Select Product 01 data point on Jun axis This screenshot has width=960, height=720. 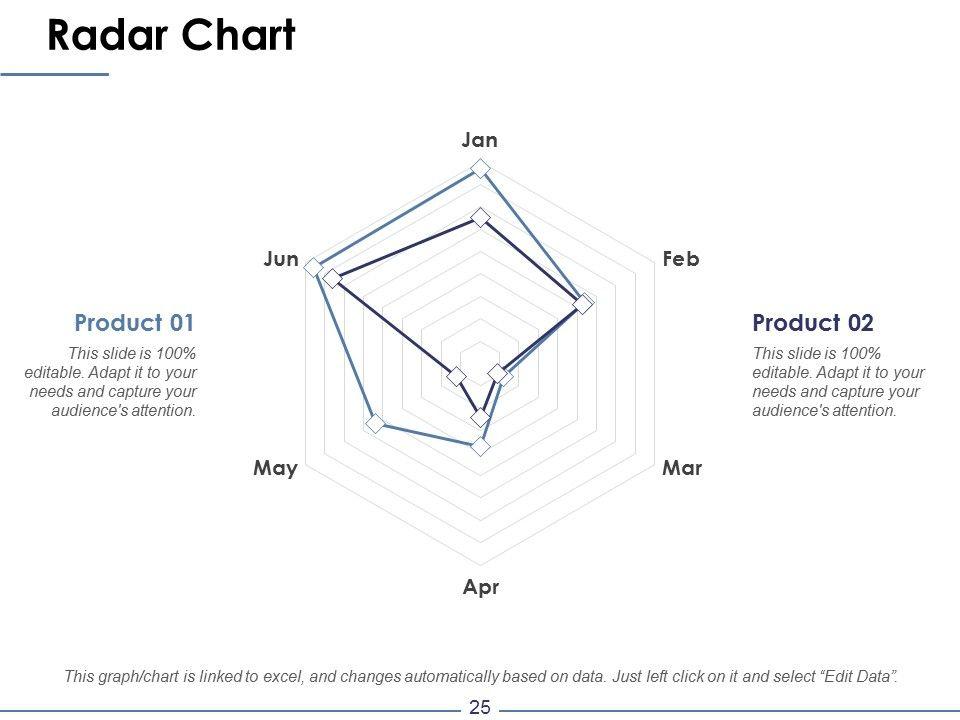[314, 267]
